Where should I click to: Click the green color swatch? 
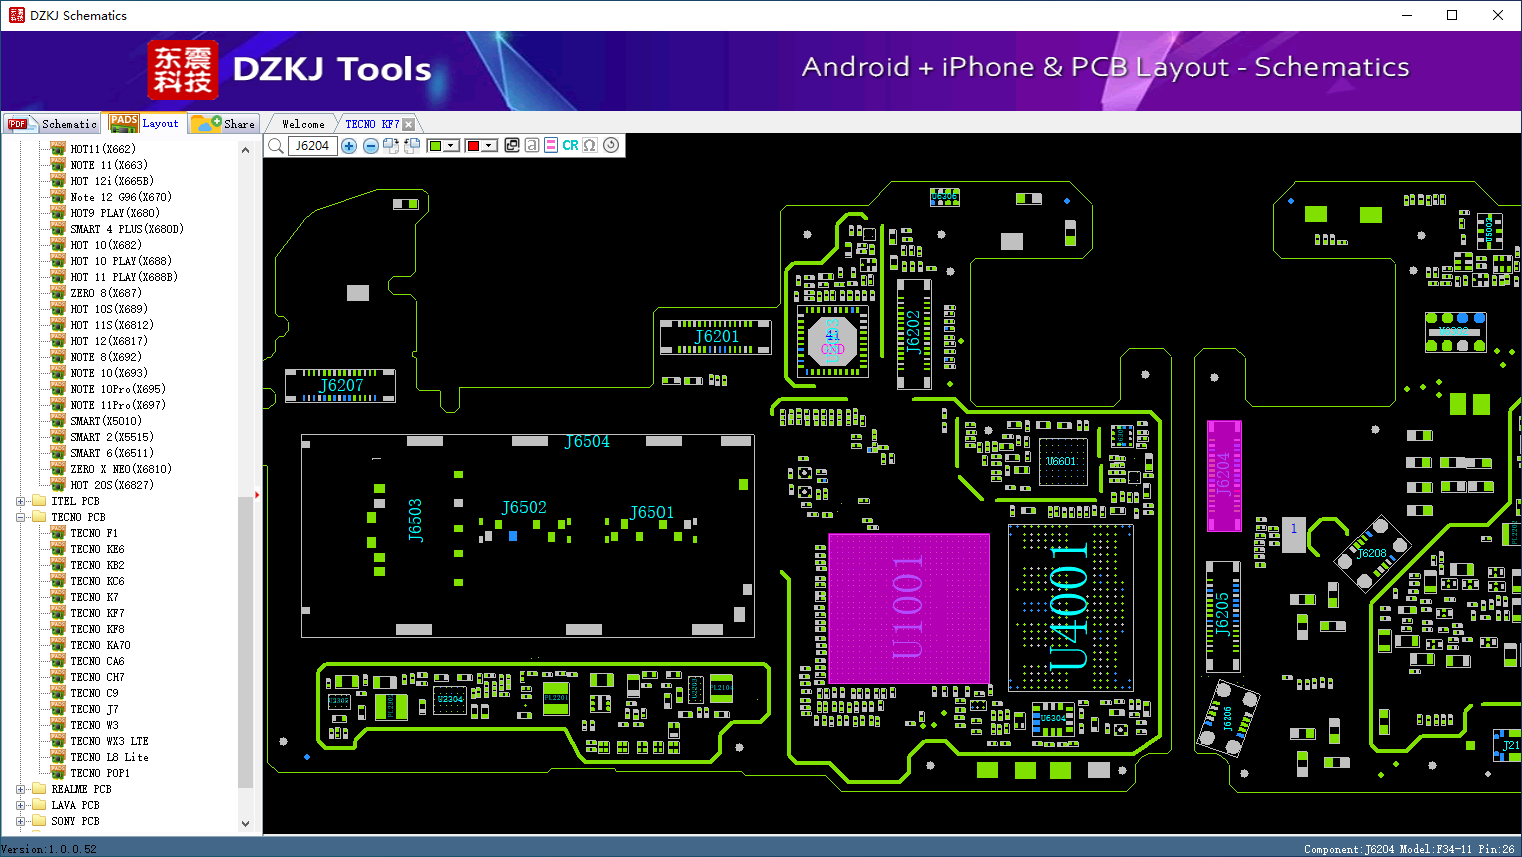435,146
